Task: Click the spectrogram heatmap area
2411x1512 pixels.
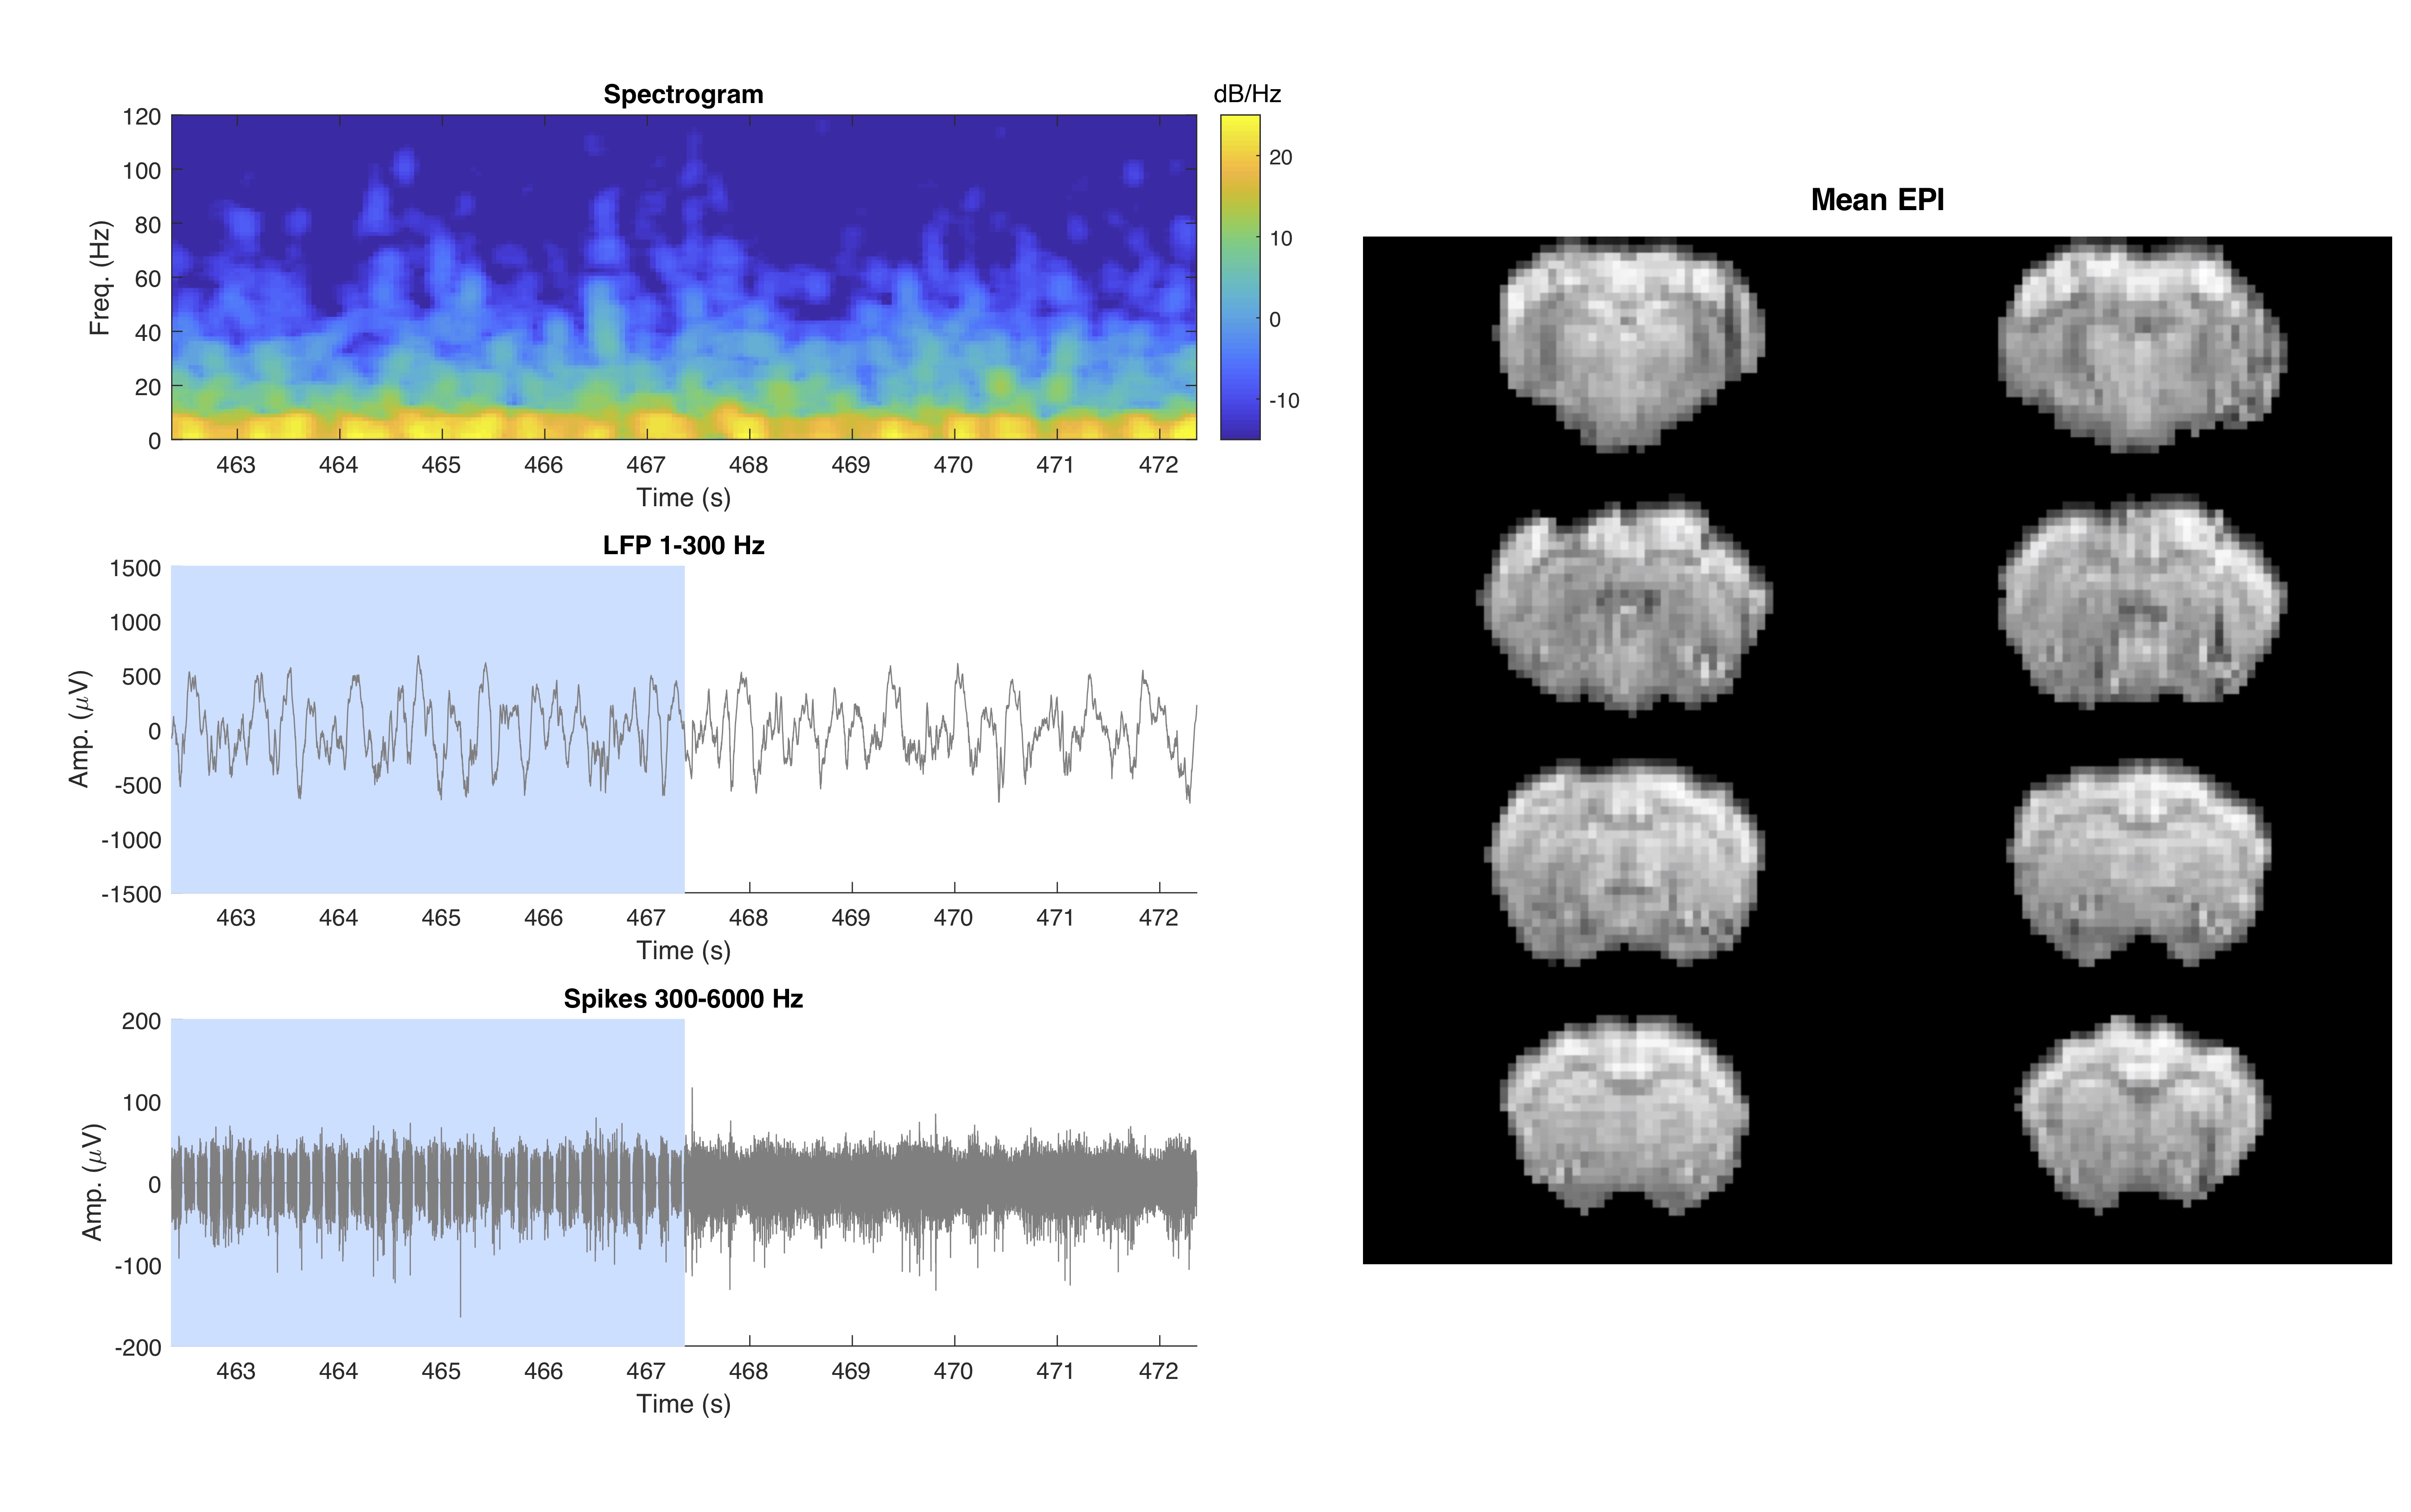Action: coord(683,277)
